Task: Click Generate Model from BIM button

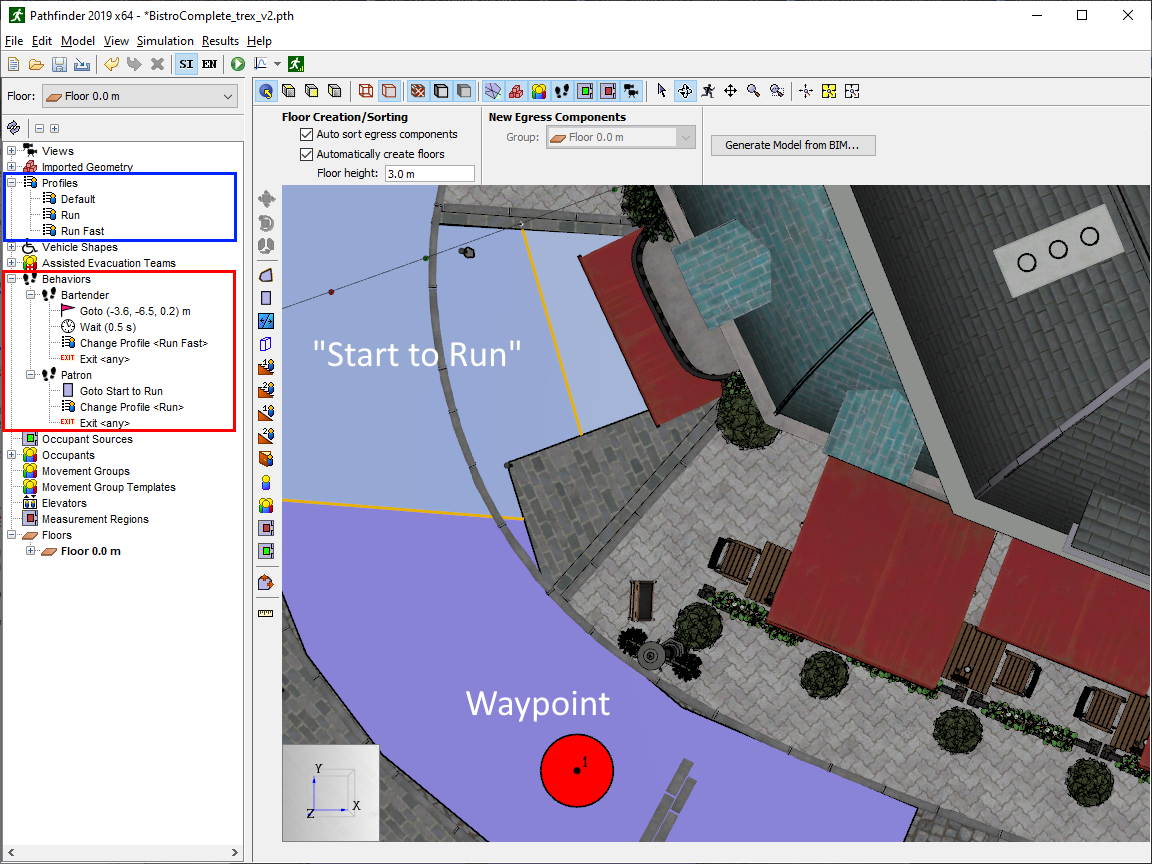Action: [x=792, y=145]
